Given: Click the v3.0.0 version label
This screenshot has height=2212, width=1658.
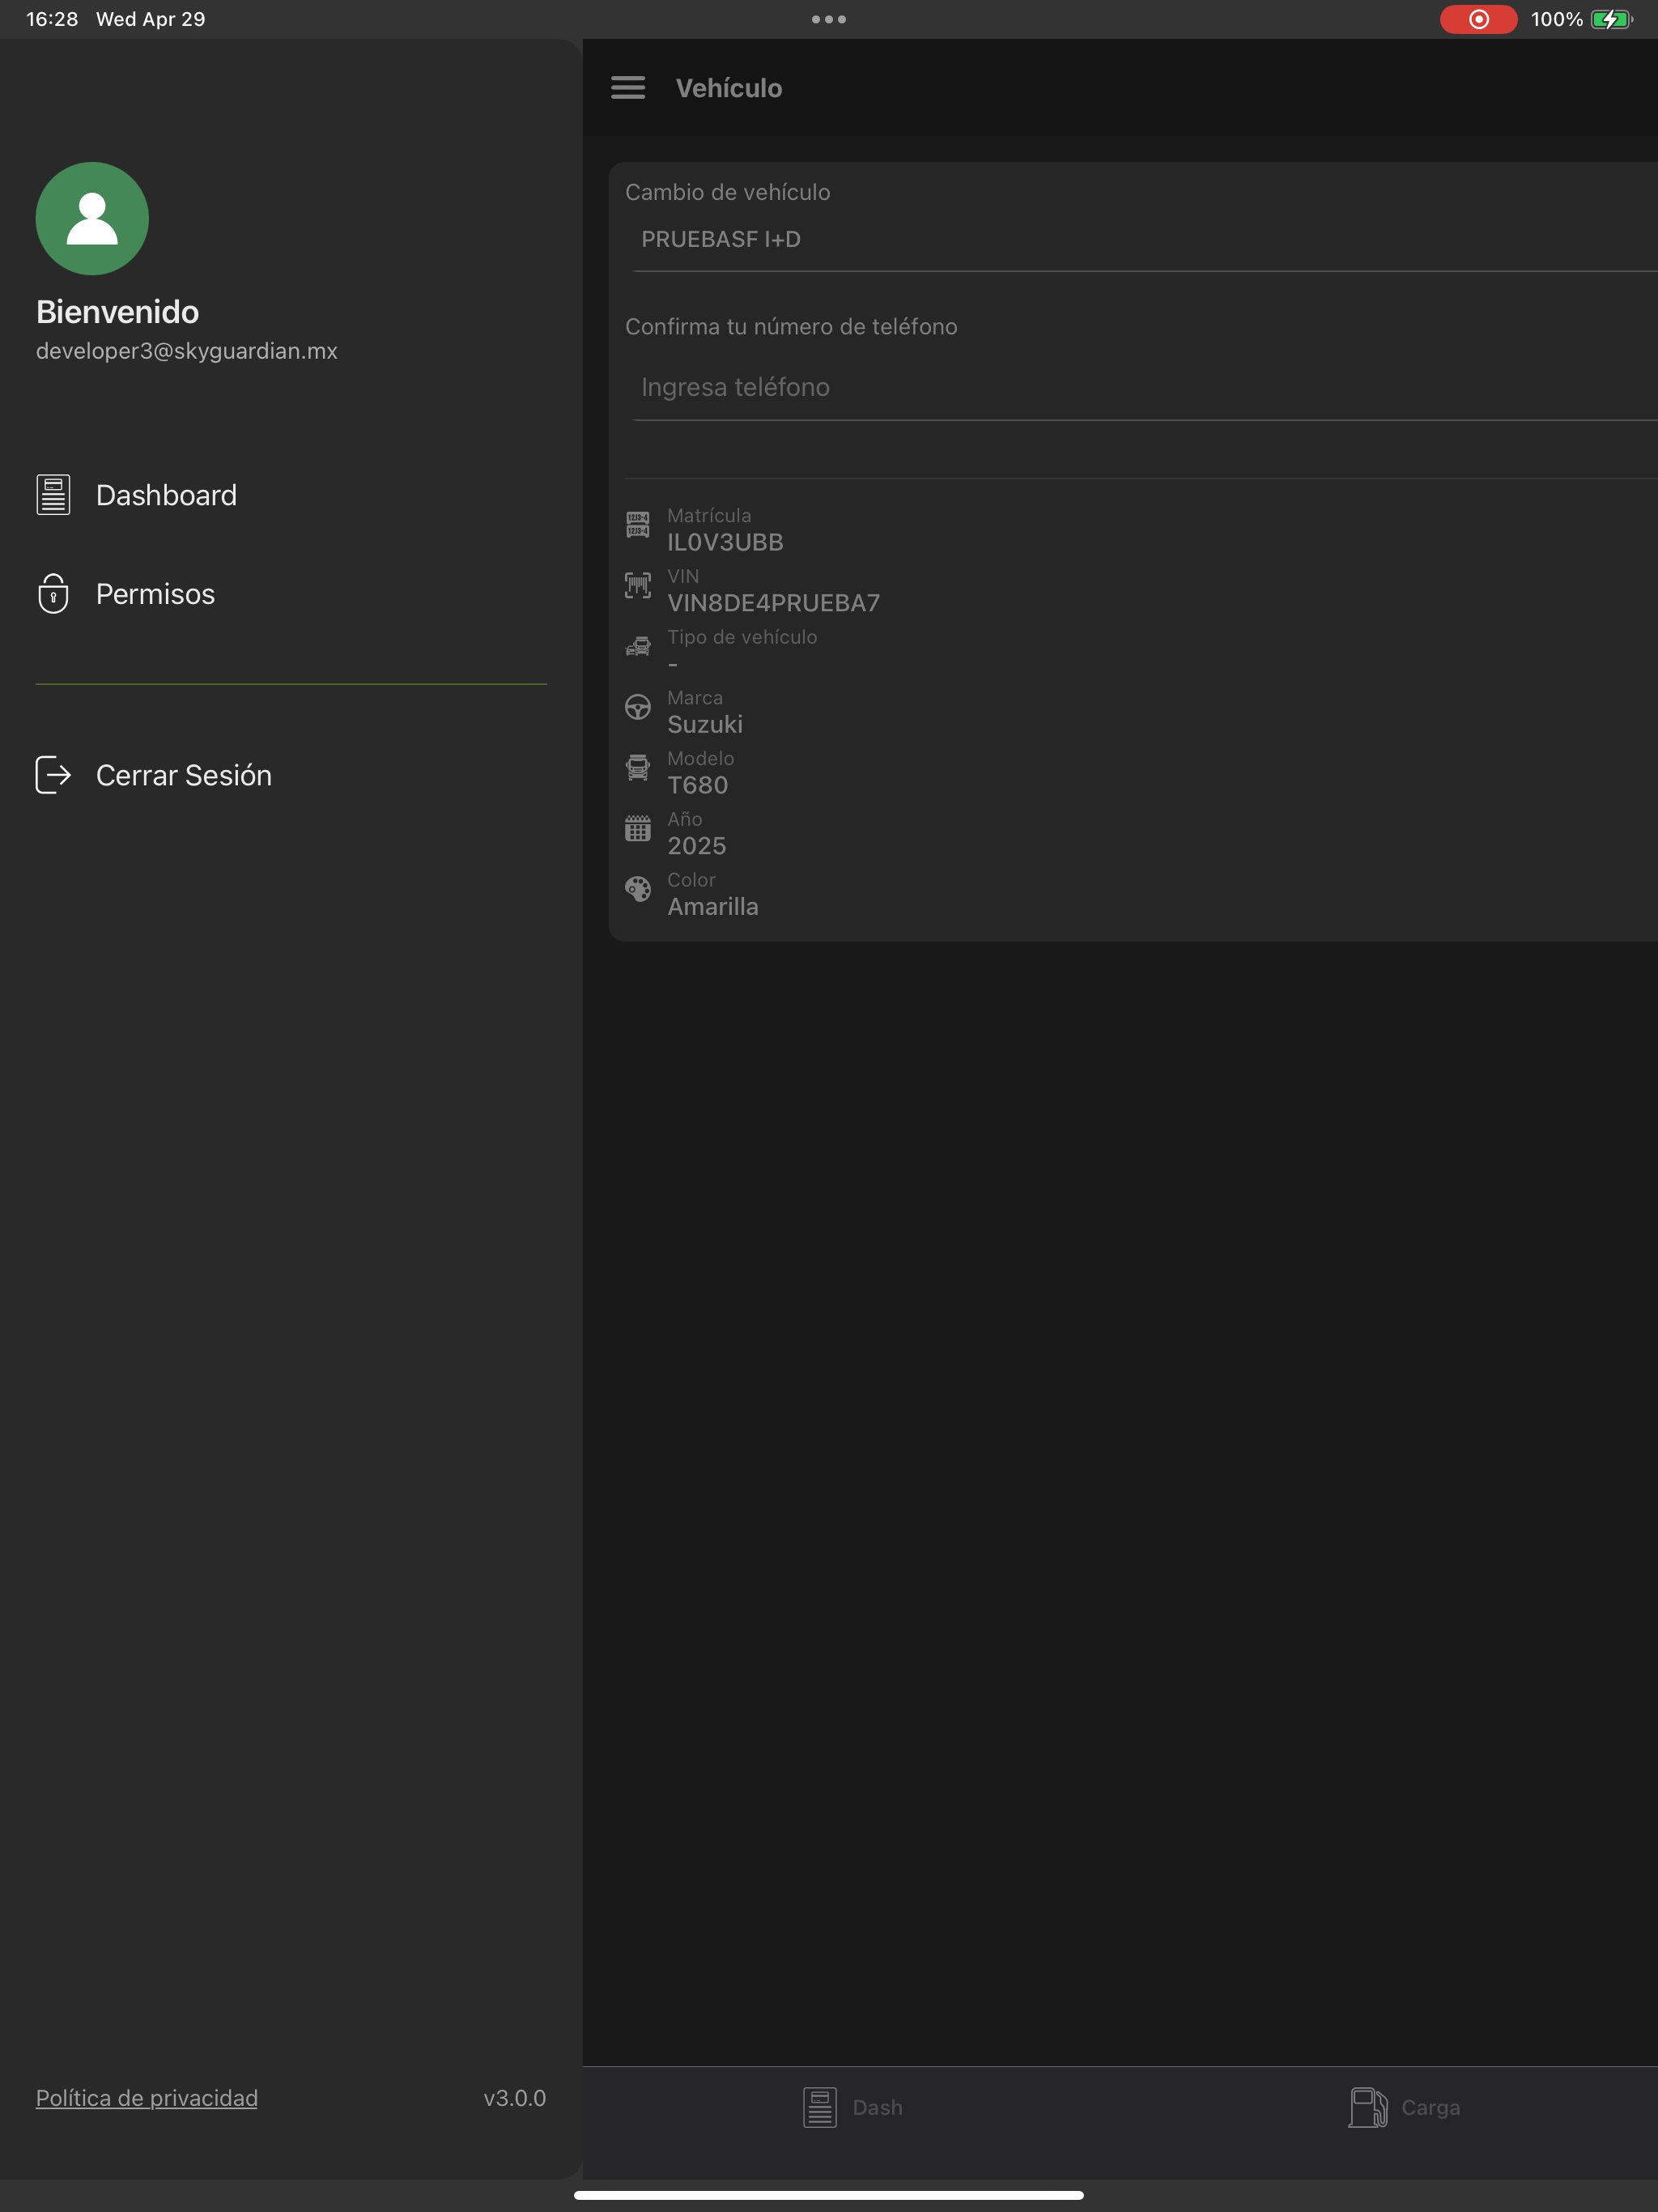Looking at the screenshot, I should [x=515, y=2098].
